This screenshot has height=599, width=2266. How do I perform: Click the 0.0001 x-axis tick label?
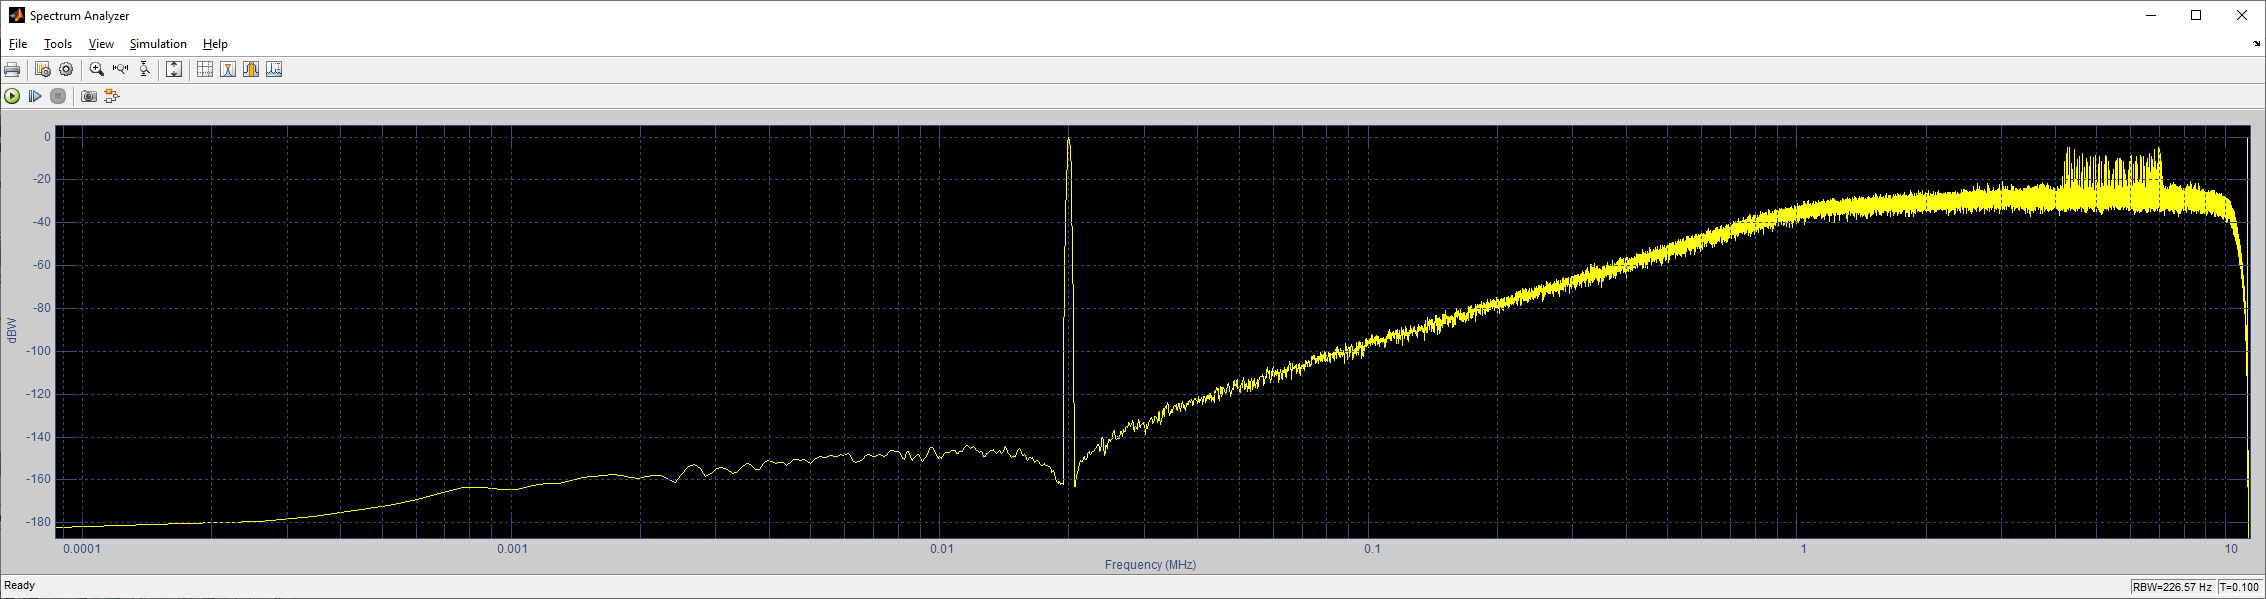[x=82, y=549]
